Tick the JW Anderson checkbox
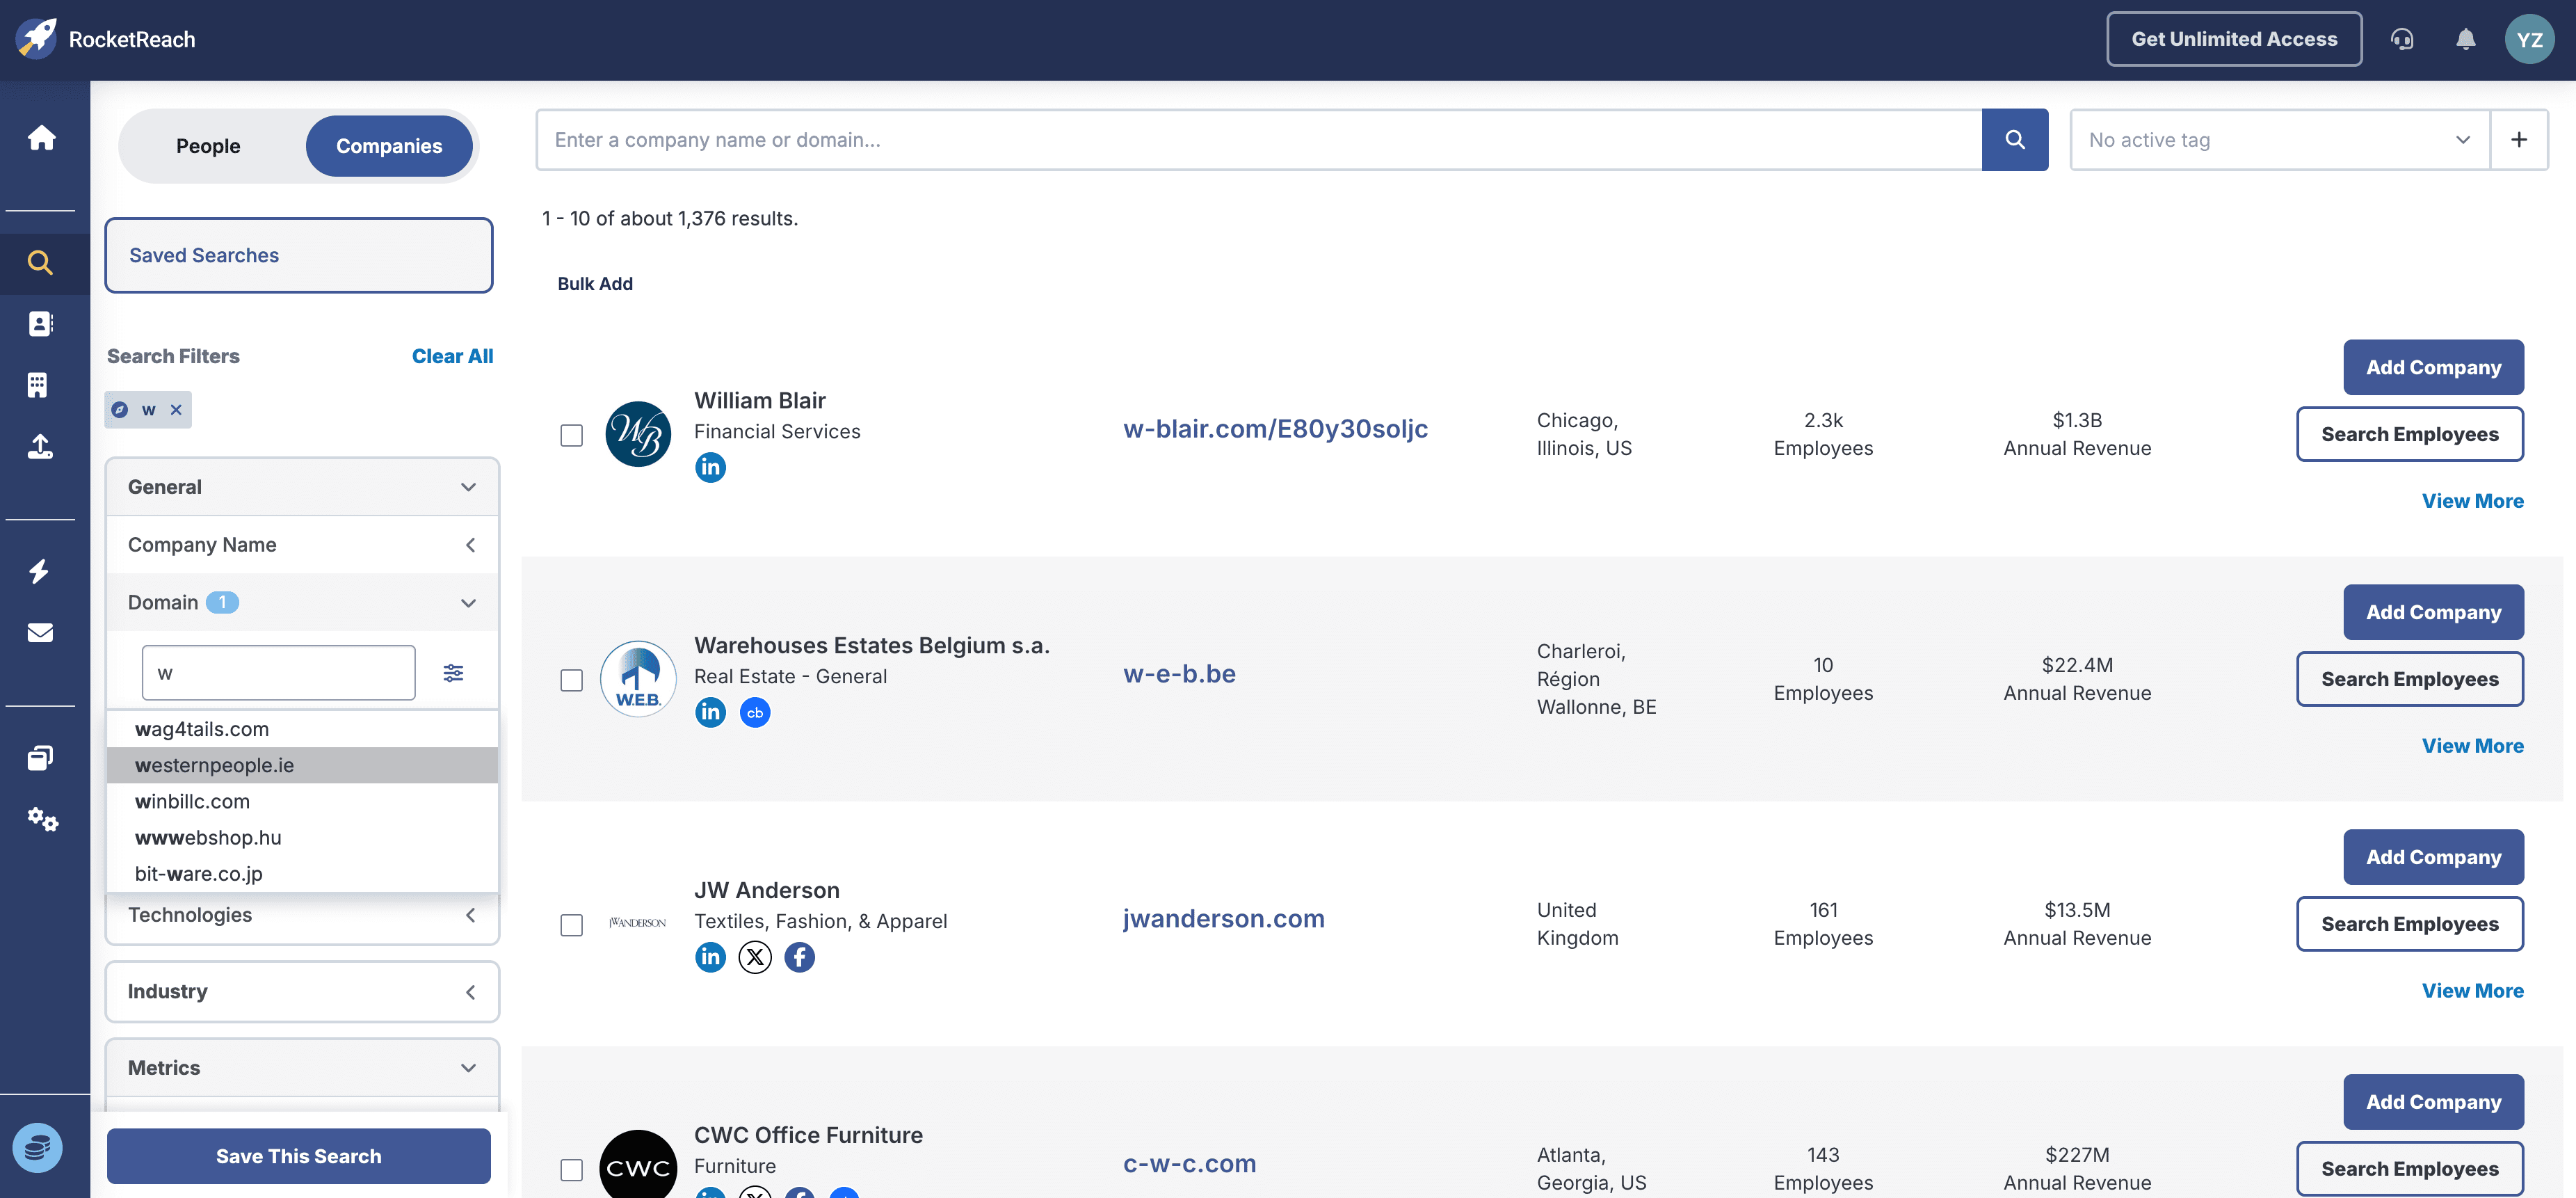The width and height of the screenshot is (2576, 1198). [571, 925]
